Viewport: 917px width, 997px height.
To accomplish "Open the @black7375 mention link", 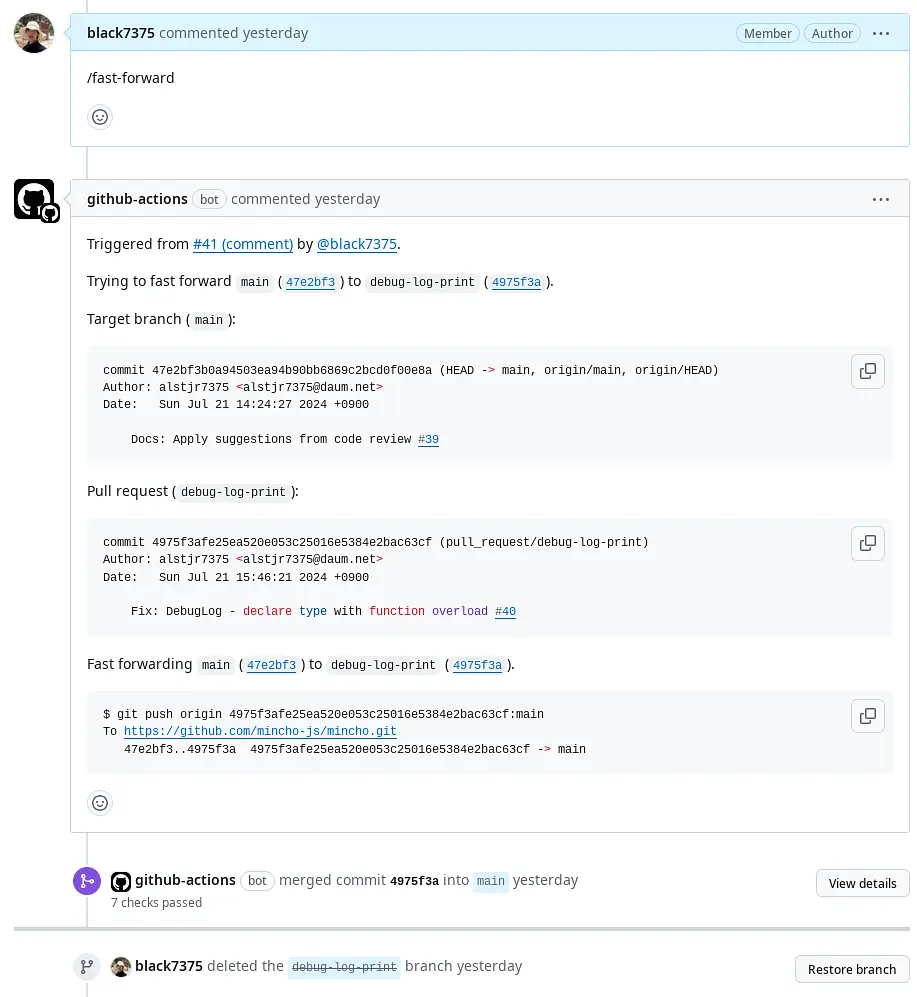I will point(357,244).
